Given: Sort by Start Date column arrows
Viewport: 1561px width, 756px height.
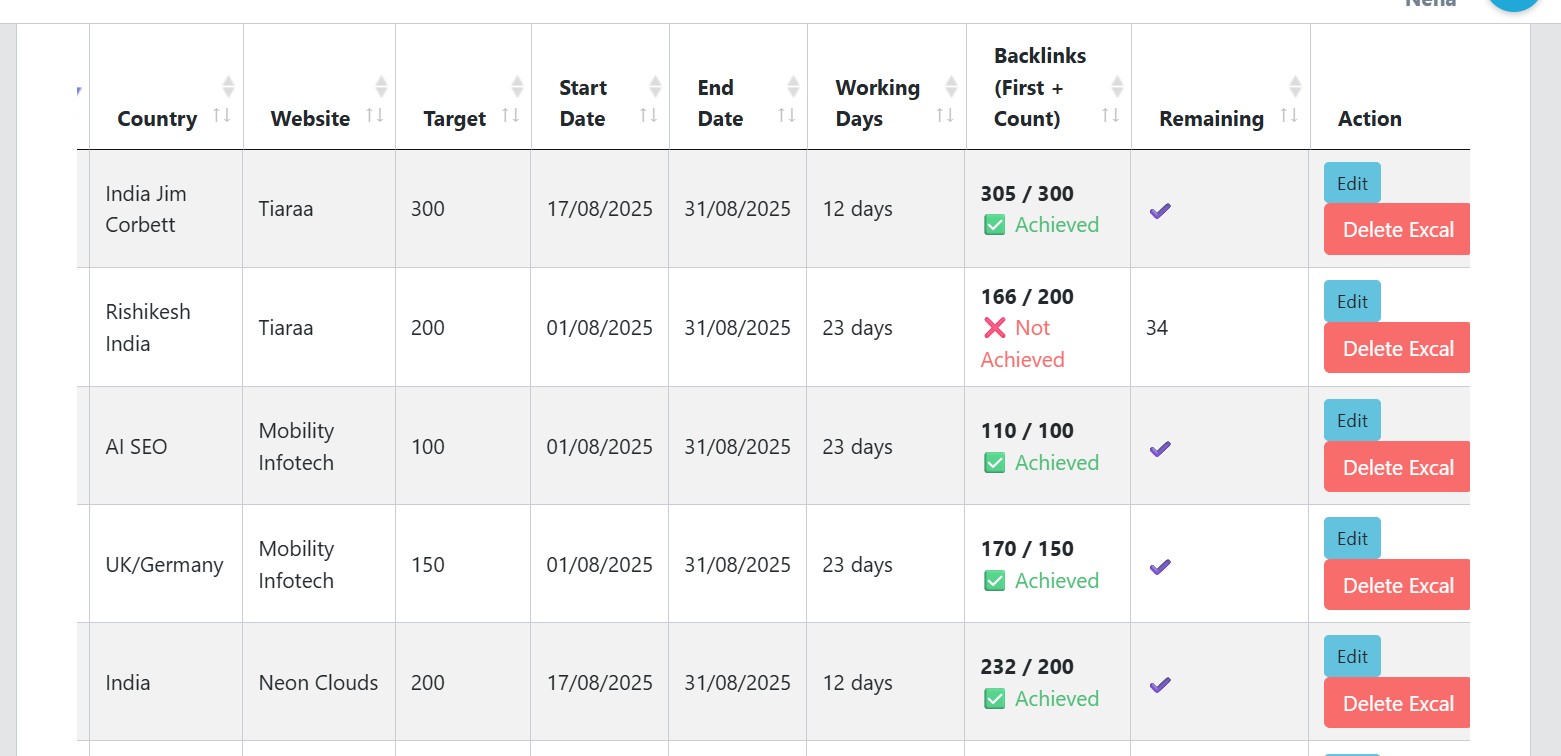Looking at the screenshot, I should pyautogui.click(x=649, y=116).
